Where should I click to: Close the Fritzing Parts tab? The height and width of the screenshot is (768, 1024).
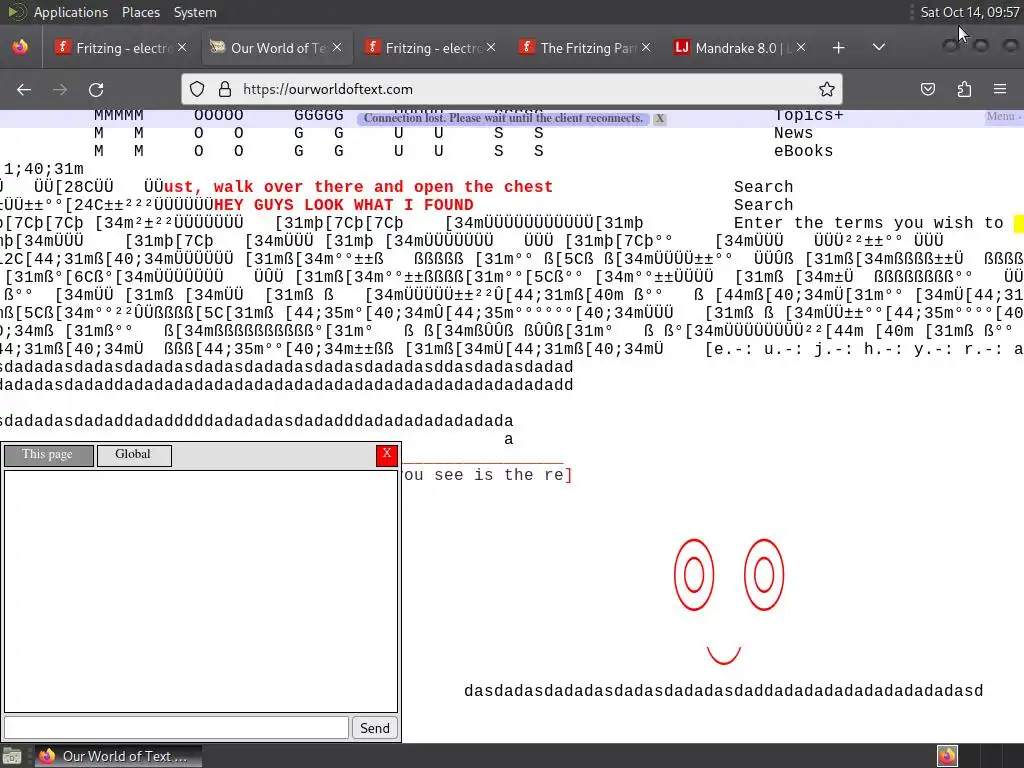point(646,48)
